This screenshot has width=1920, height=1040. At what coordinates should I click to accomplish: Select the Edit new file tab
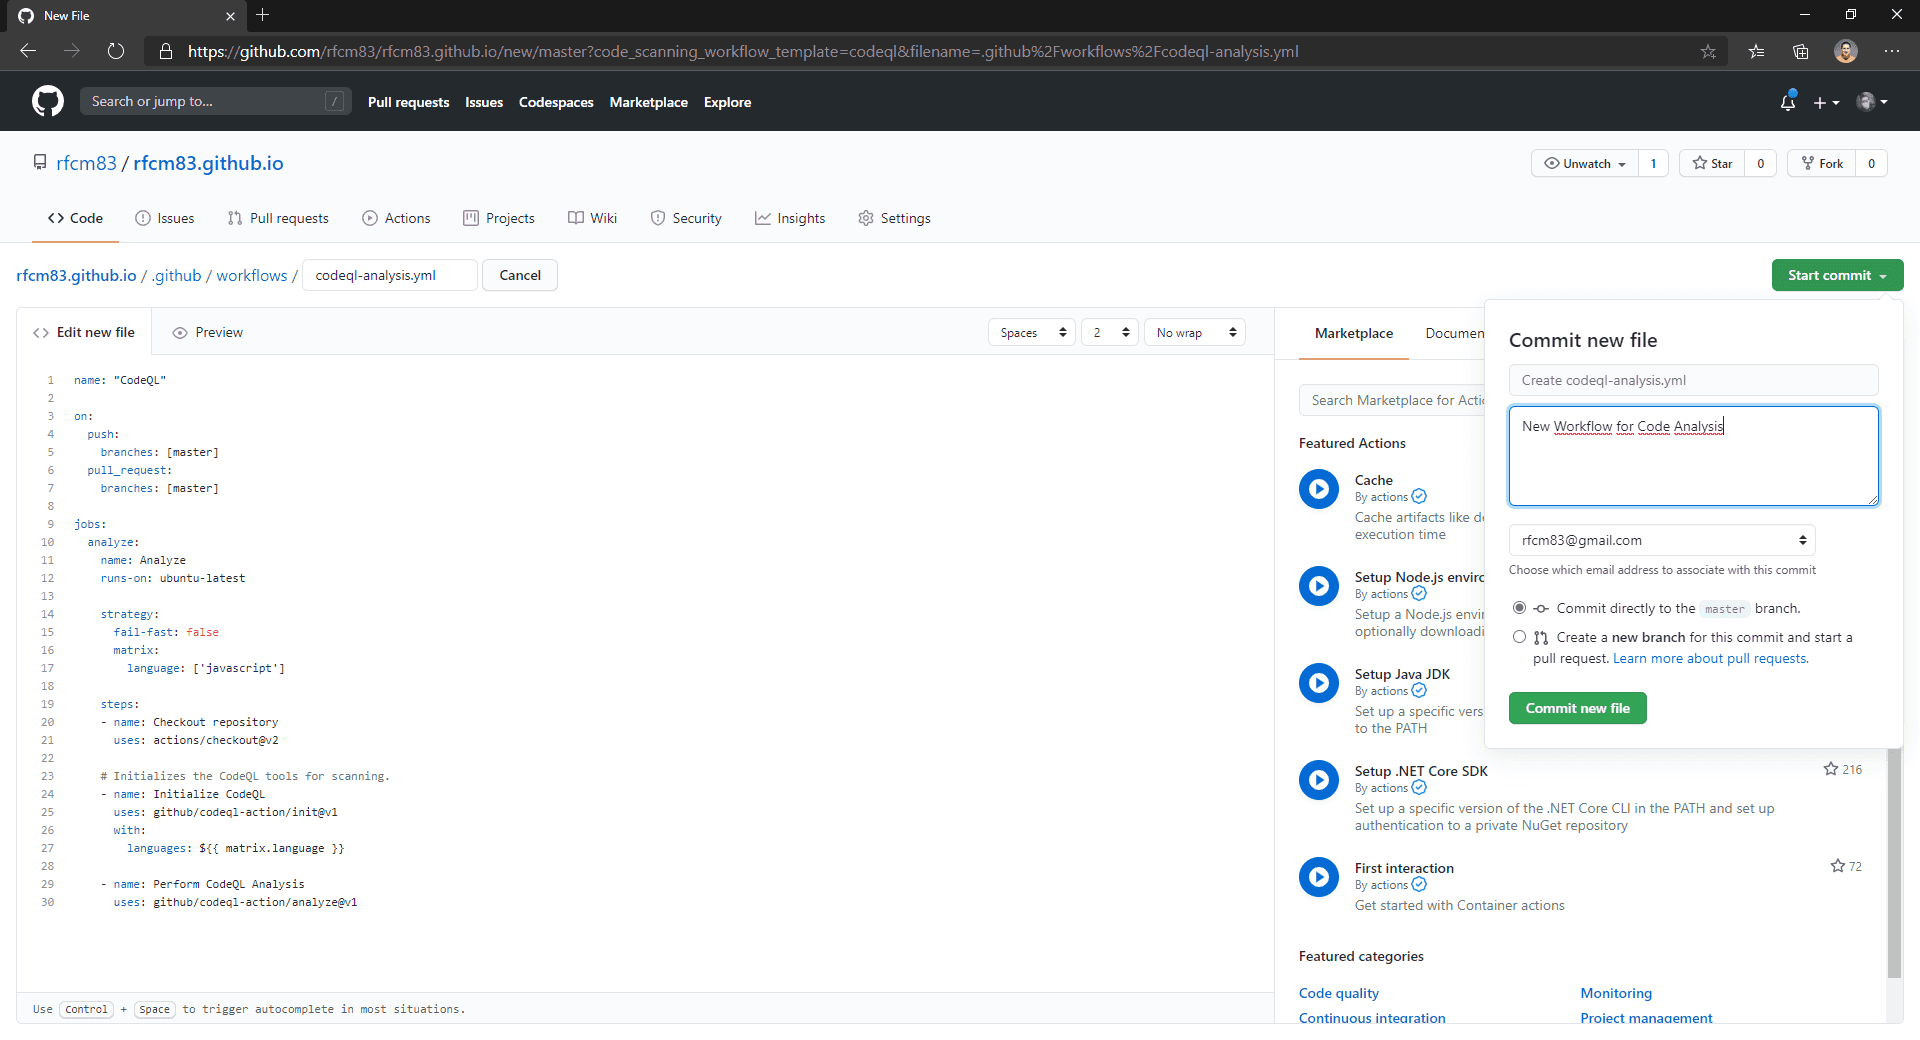84,332
